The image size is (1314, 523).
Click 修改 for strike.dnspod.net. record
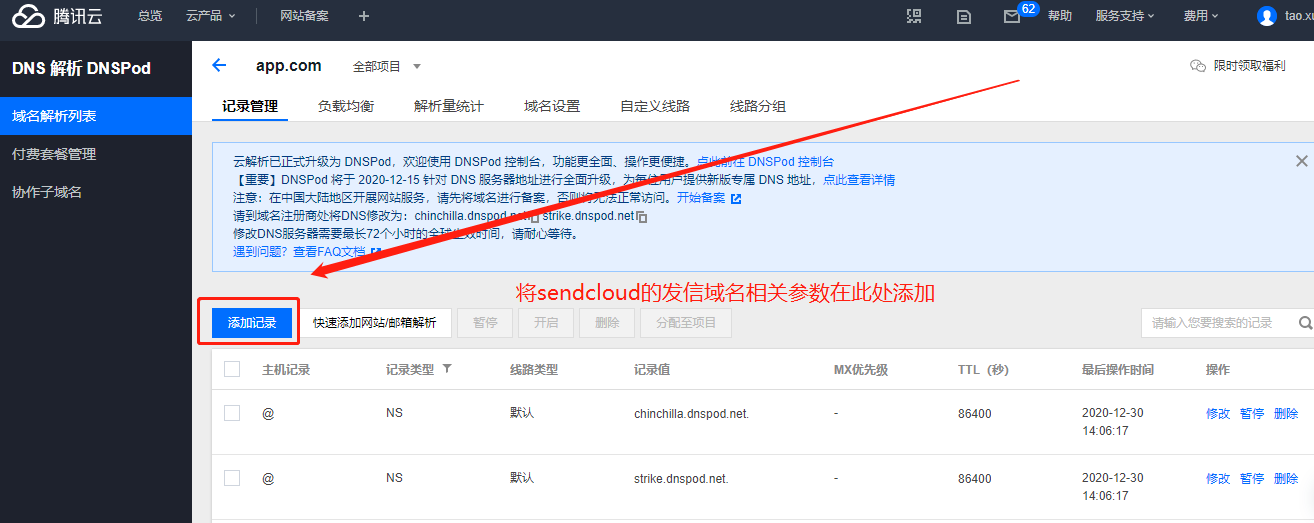point(1218,478)
